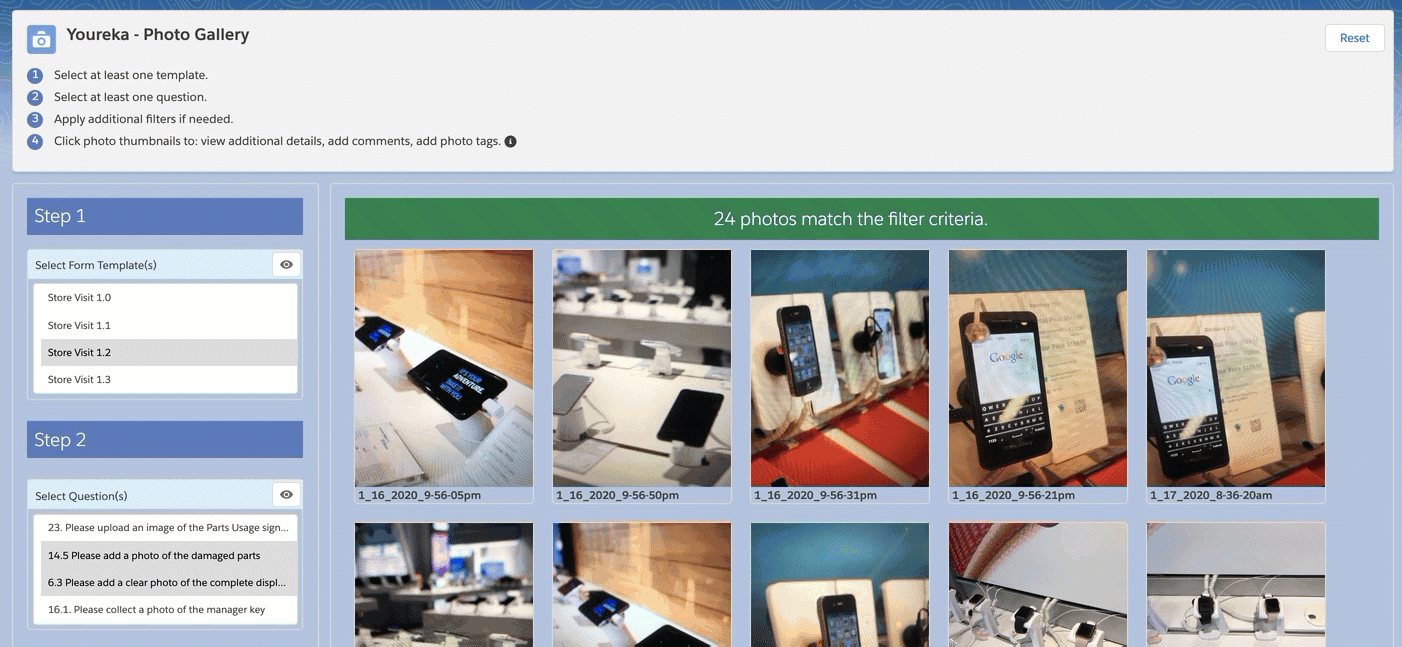Toggle eye icon for Select Question(s)
Viewport: 1402px width, 647px height.
(286, 495)
